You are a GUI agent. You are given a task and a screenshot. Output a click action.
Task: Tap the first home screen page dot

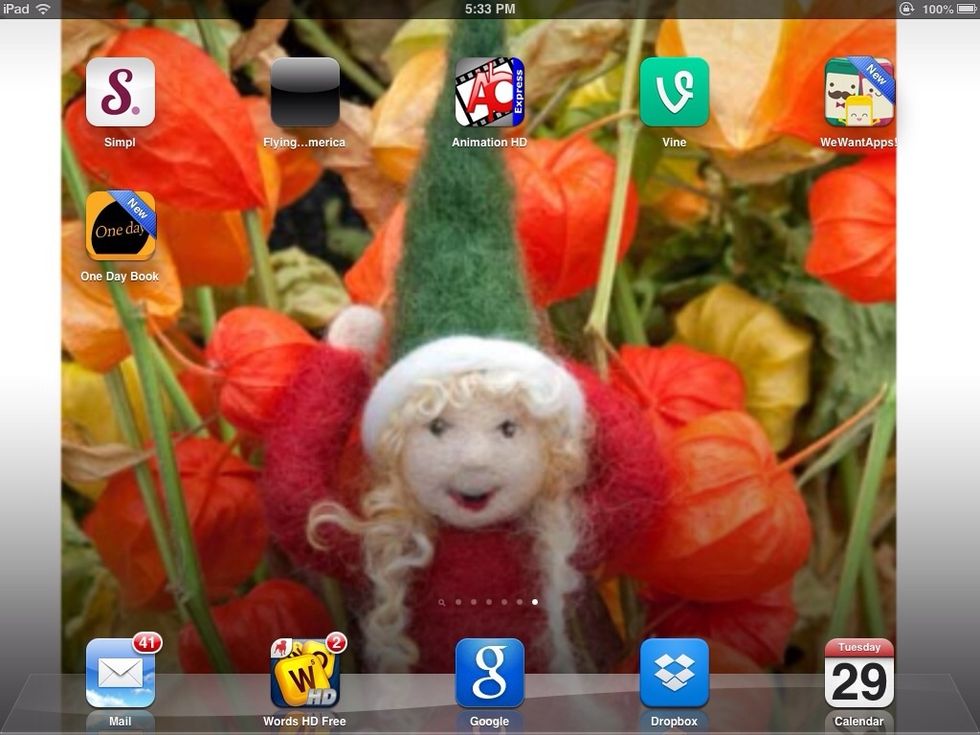click(458, 603)
